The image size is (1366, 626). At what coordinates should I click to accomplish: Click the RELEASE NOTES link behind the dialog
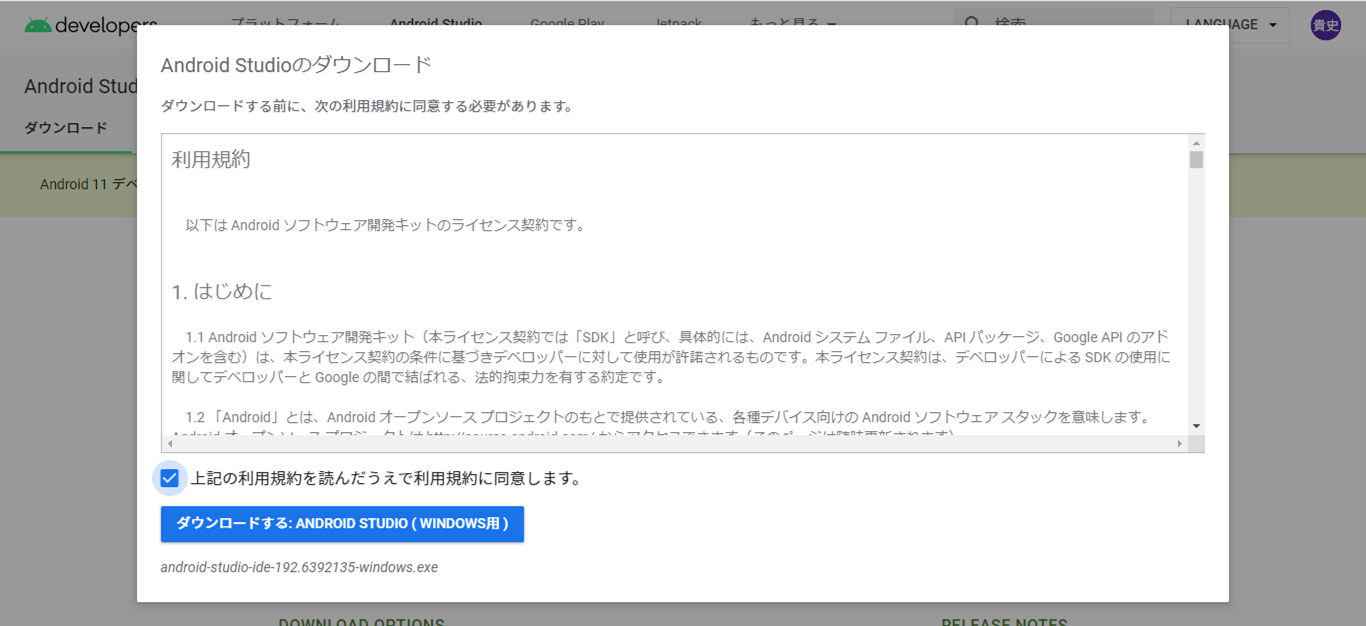tap(1004, 621)
